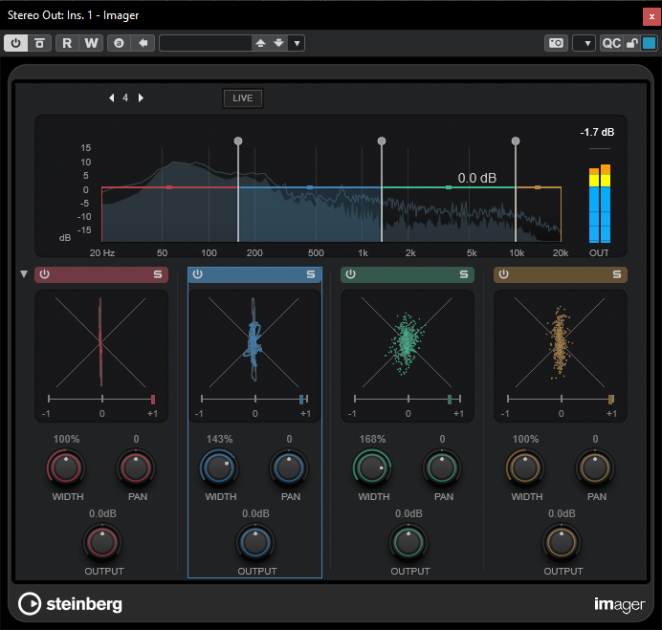Toggle the A/B settings comparison button
This screenshot has height=630, width=662.
(119, 43)
